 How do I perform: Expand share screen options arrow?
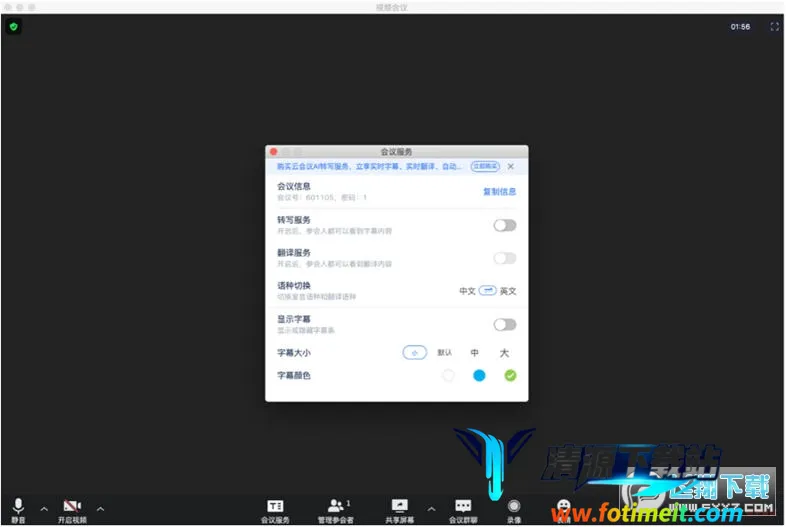coord(431,509)
